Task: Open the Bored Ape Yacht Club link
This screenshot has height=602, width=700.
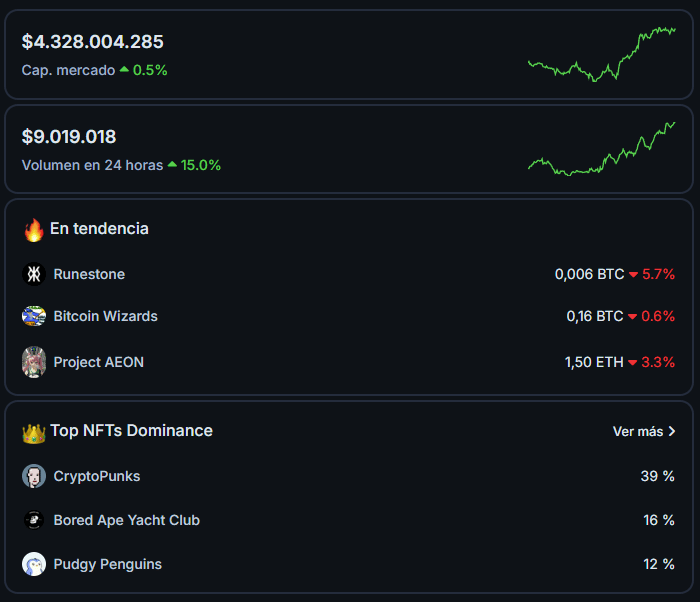Action: point(127,520)
